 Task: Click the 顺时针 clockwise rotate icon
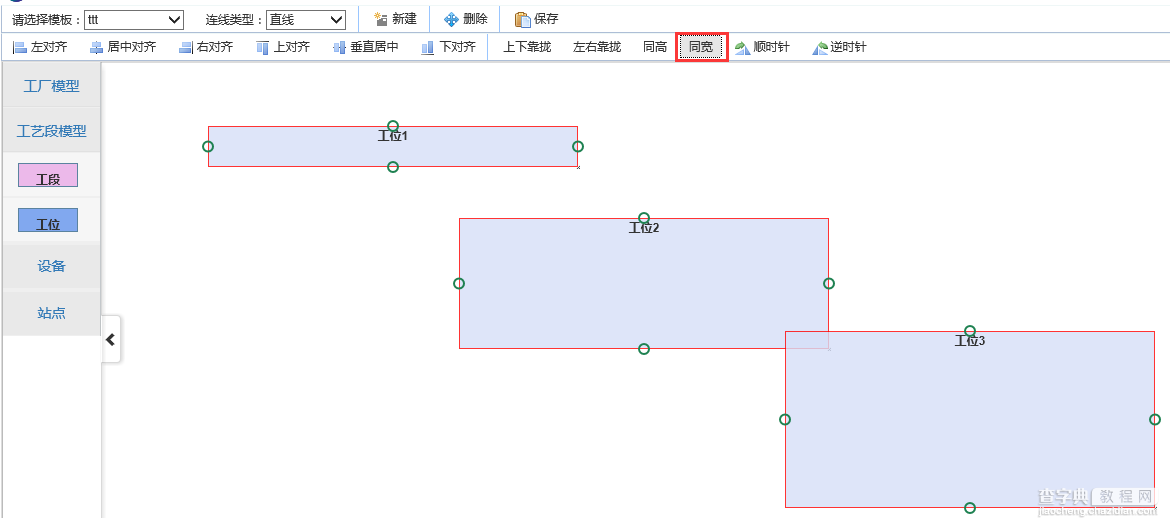click(x=742, y=48)
